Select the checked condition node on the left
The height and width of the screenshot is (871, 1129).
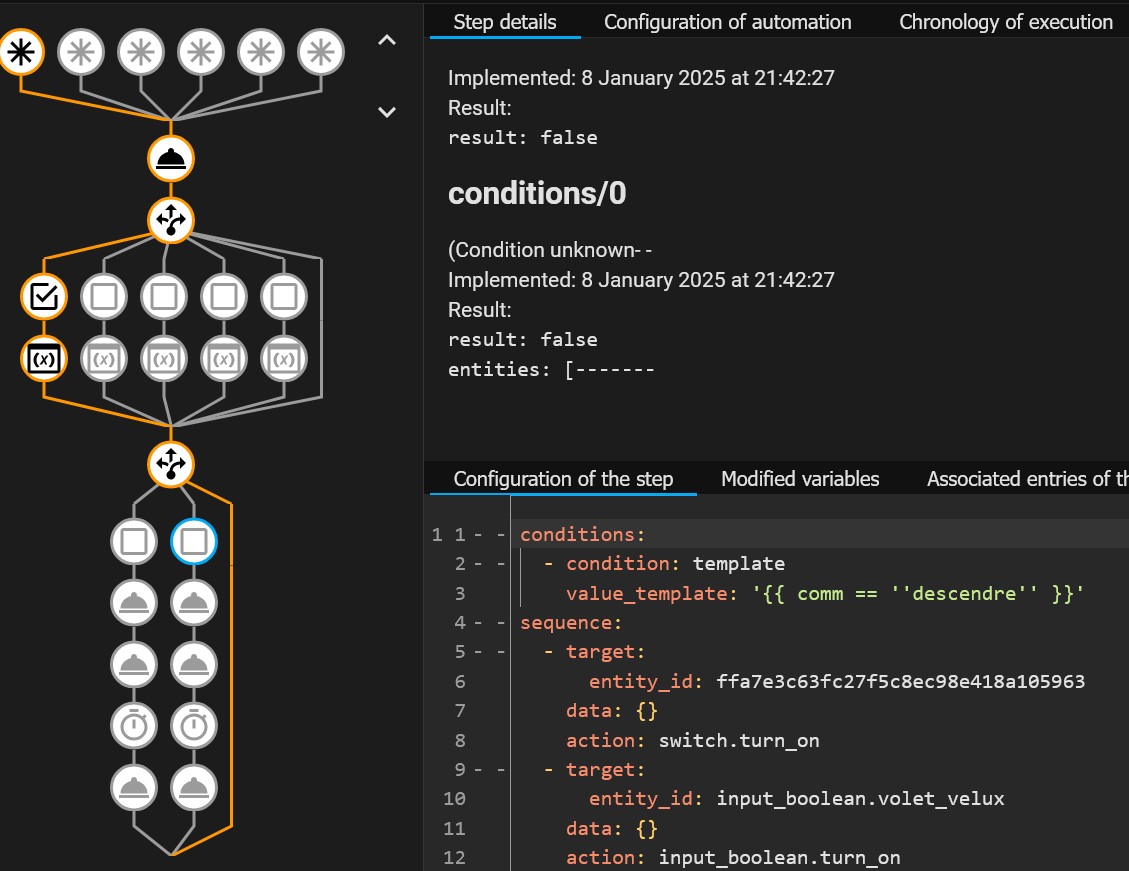point(43,297)
